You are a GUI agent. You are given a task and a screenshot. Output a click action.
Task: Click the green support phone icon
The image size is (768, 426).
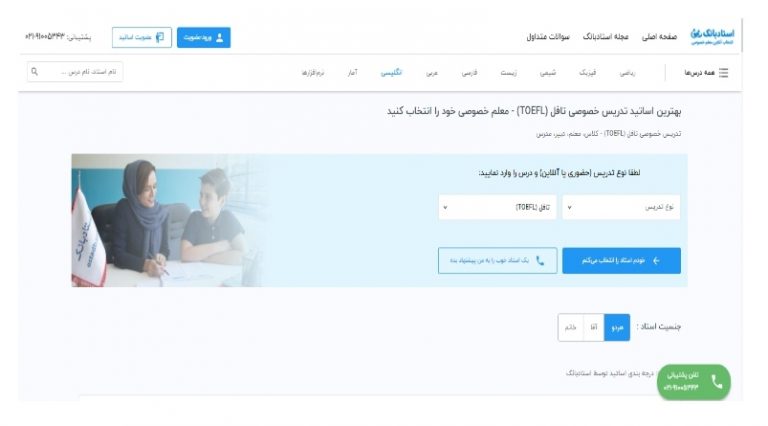[x=717, y=382]
